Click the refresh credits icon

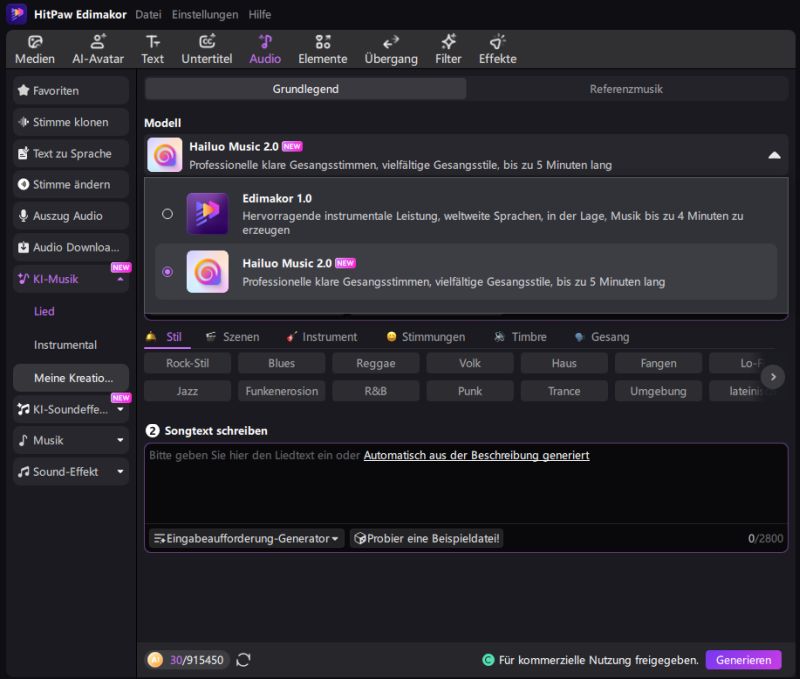click(x=243, y=660)
